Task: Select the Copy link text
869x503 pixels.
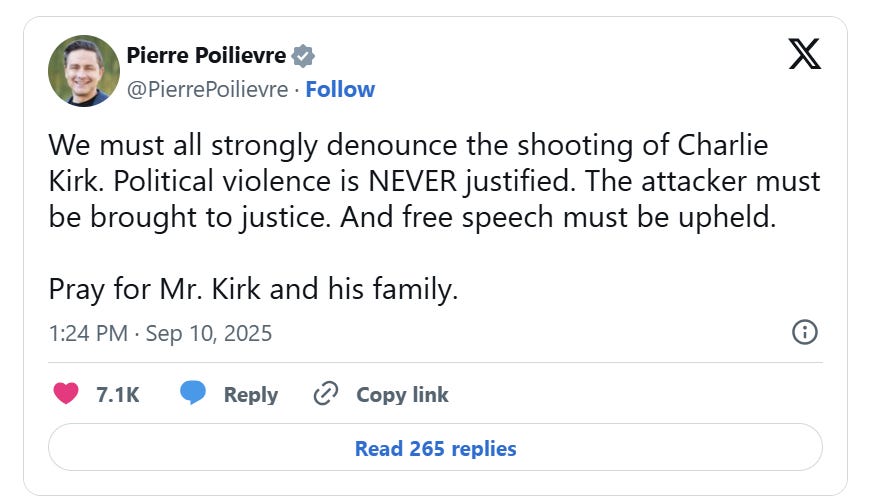Action: pos(402,395)
